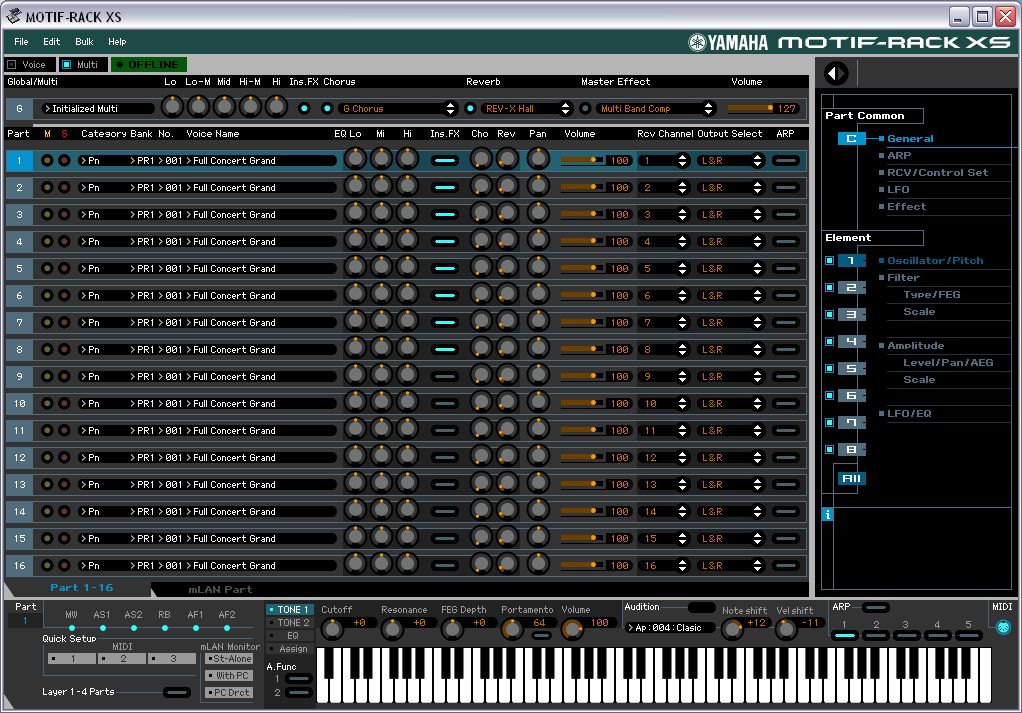Mute Part 1 with M button

(47, 160)
